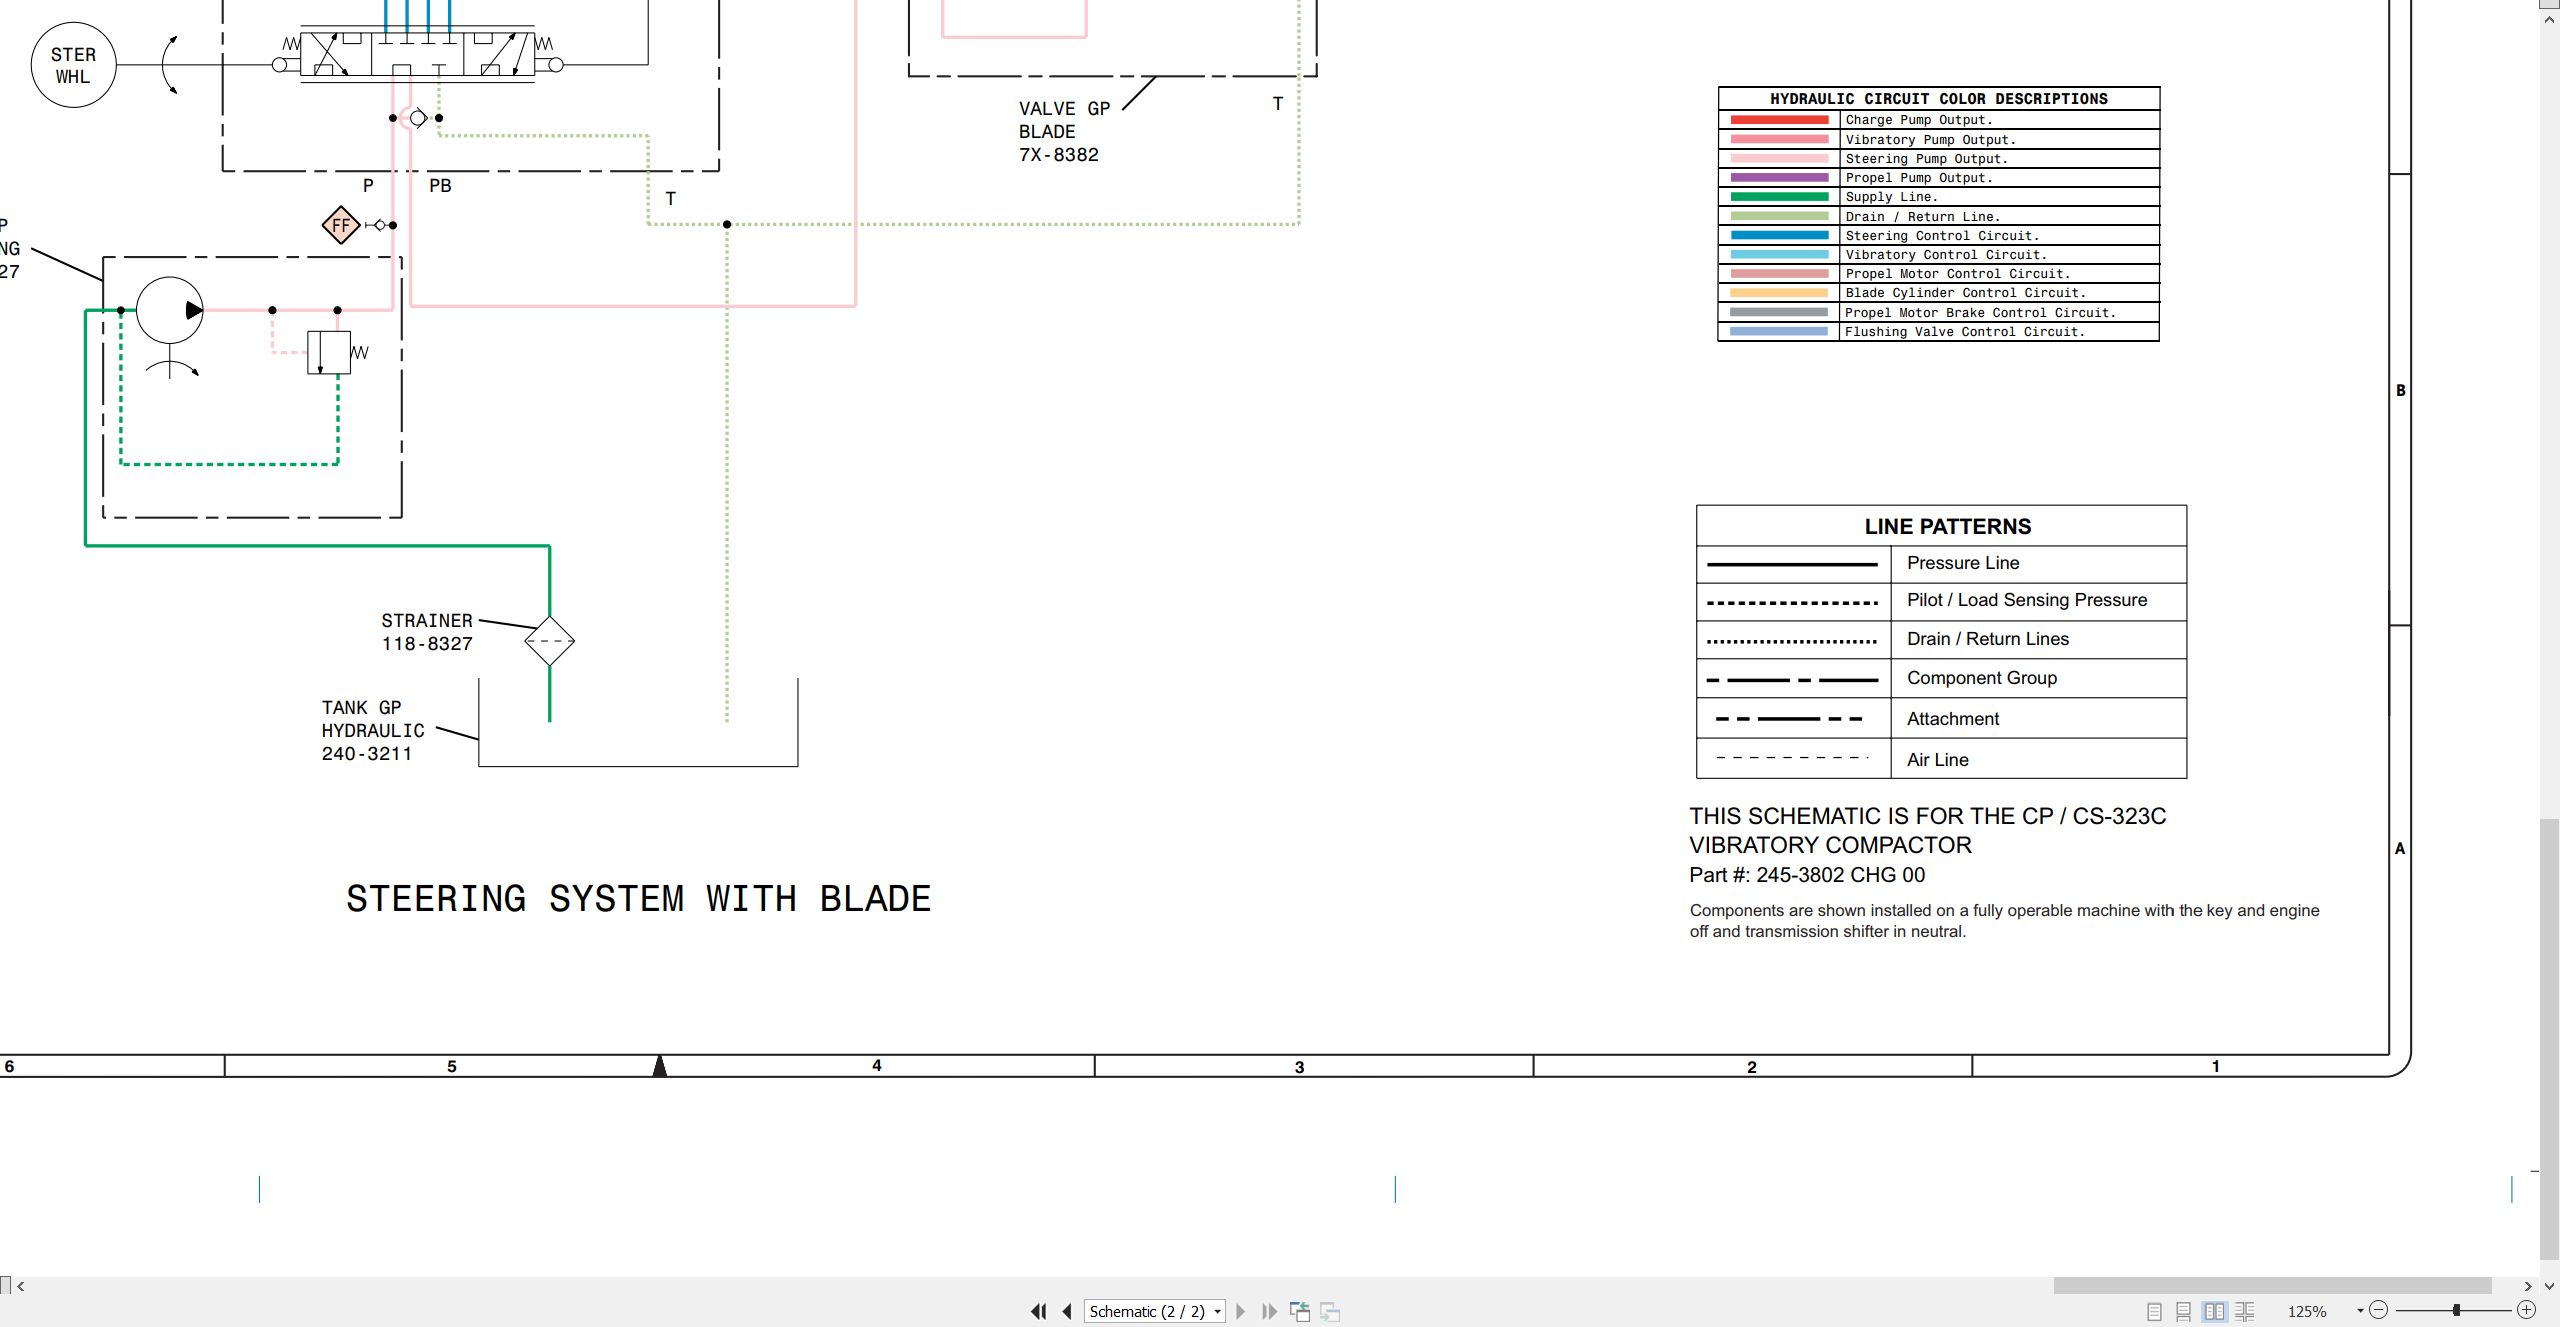Image resolution: width=2560 pixels, height=1327 pixels.
Task: Click the "Steering Control Circuit." legend text
Action: tap(1941, 236)
